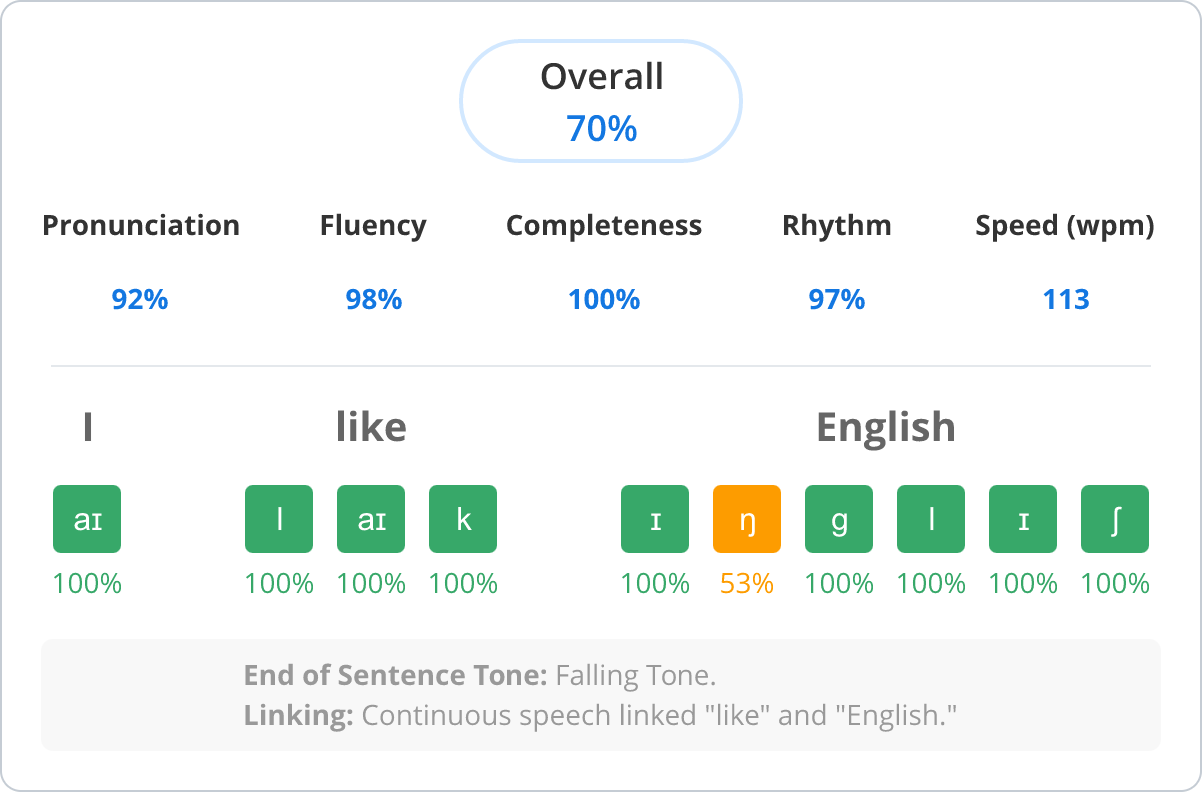The height and width of the screenshot is (792, 1202).
Task: Tap the aɪ phoneme tile under "like"
Action: click(371, 519)
